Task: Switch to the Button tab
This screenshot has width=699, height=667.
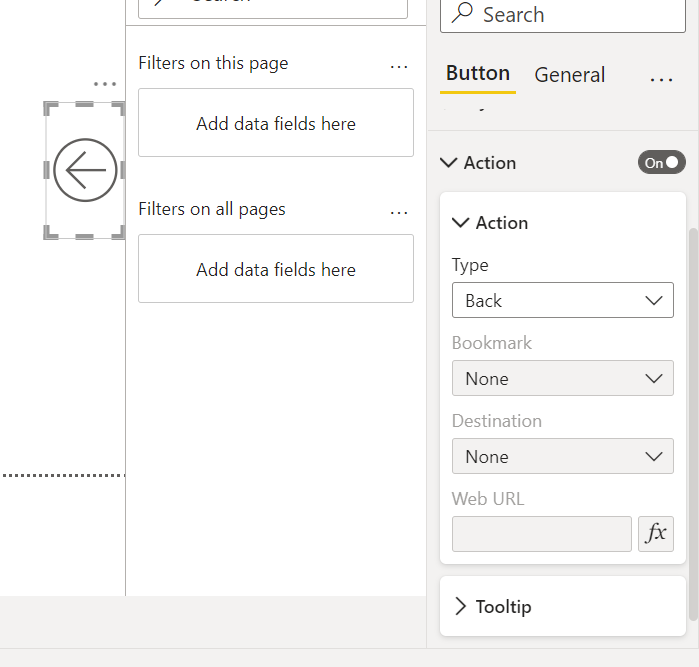Action: (x=478, y=74)
